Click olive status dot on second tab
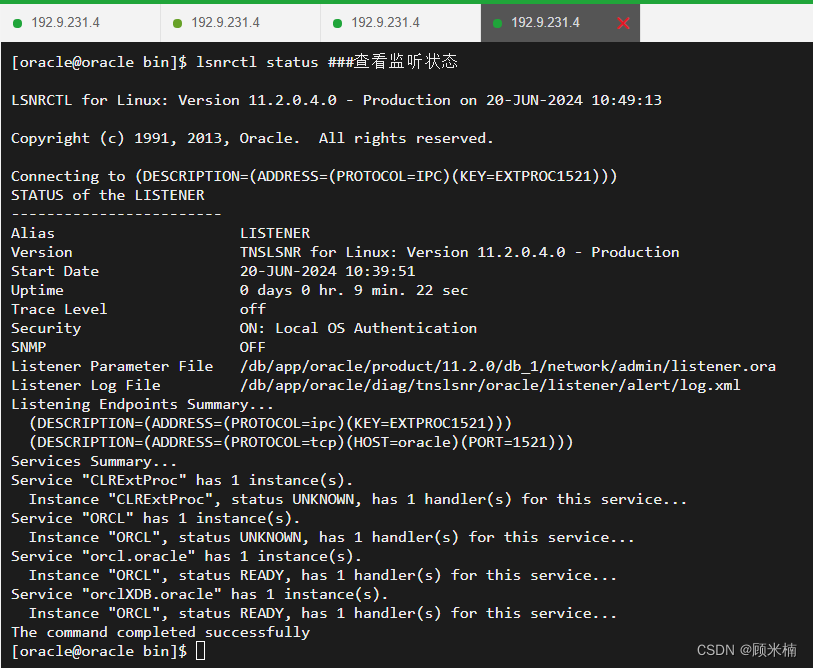The height and width of the screenshot is (668, 813). point(177,23)
